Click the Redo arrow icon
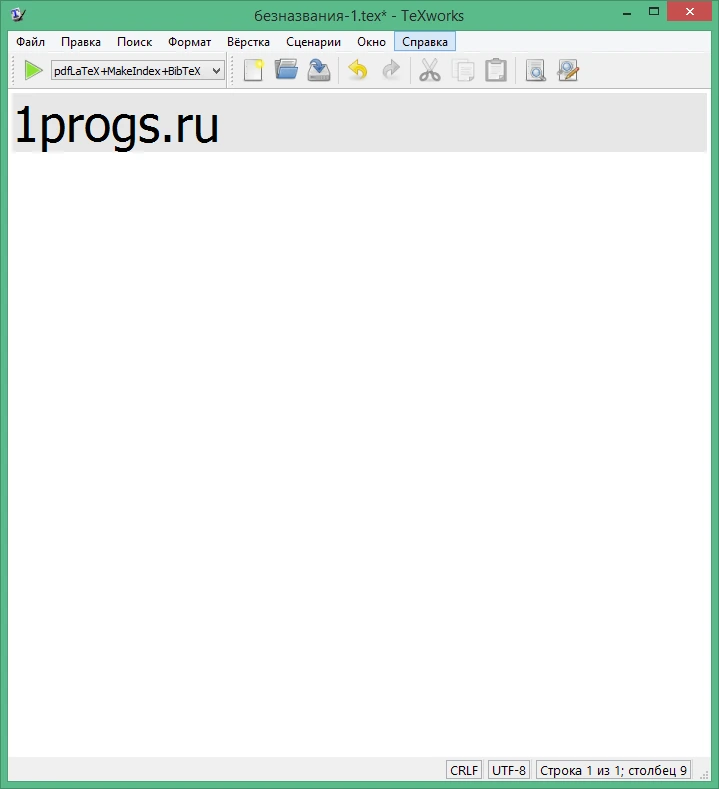This screenshot has height=789, width=719. click(391, 70)
